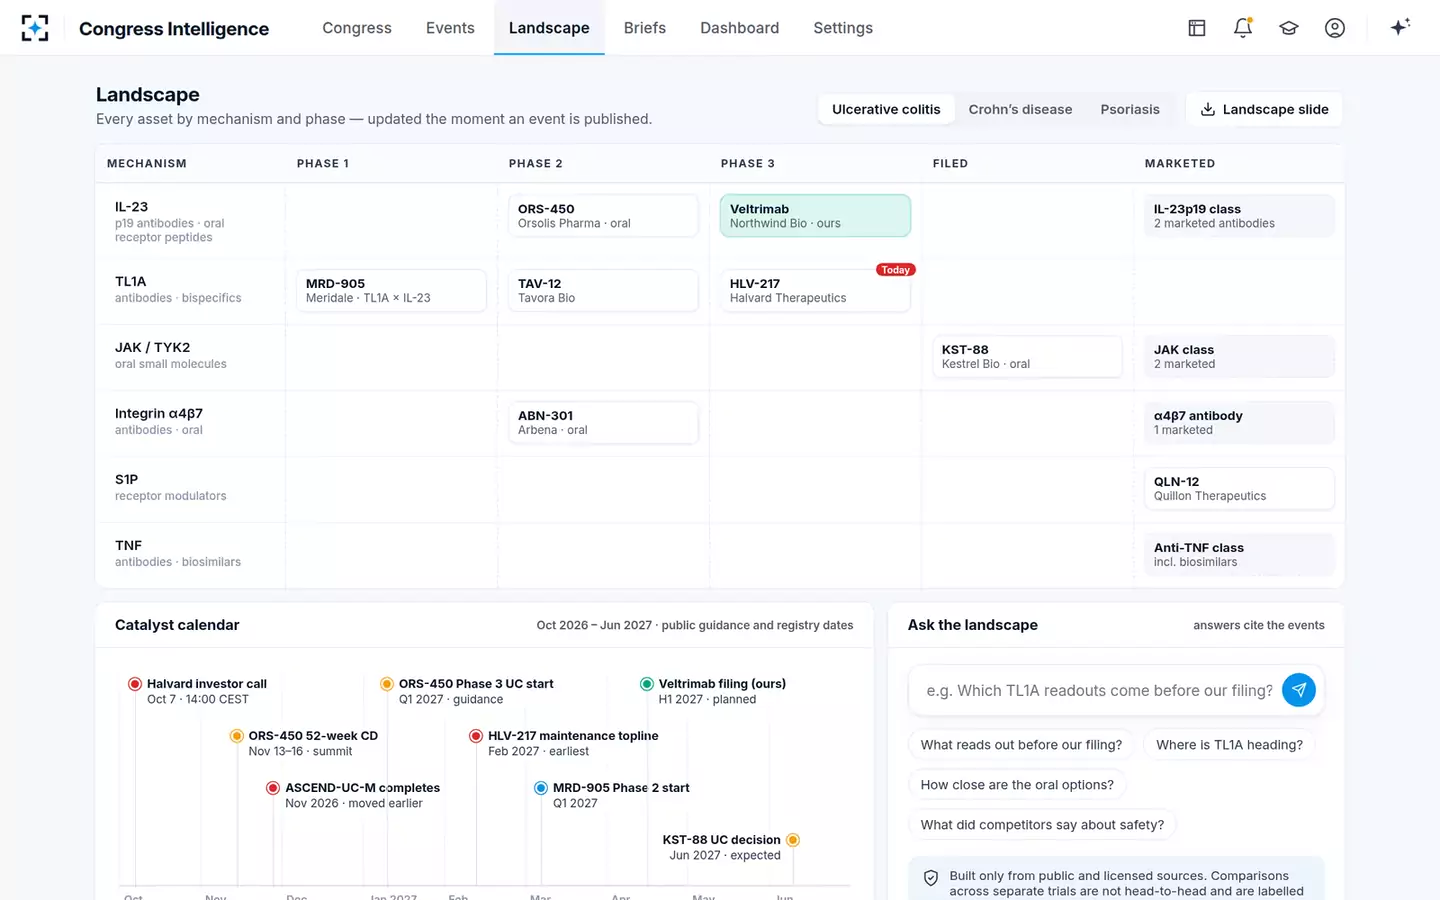Select the ORS-450 52-week CD marker
The width and height of the screenshot is (1440, 900).
237,736
